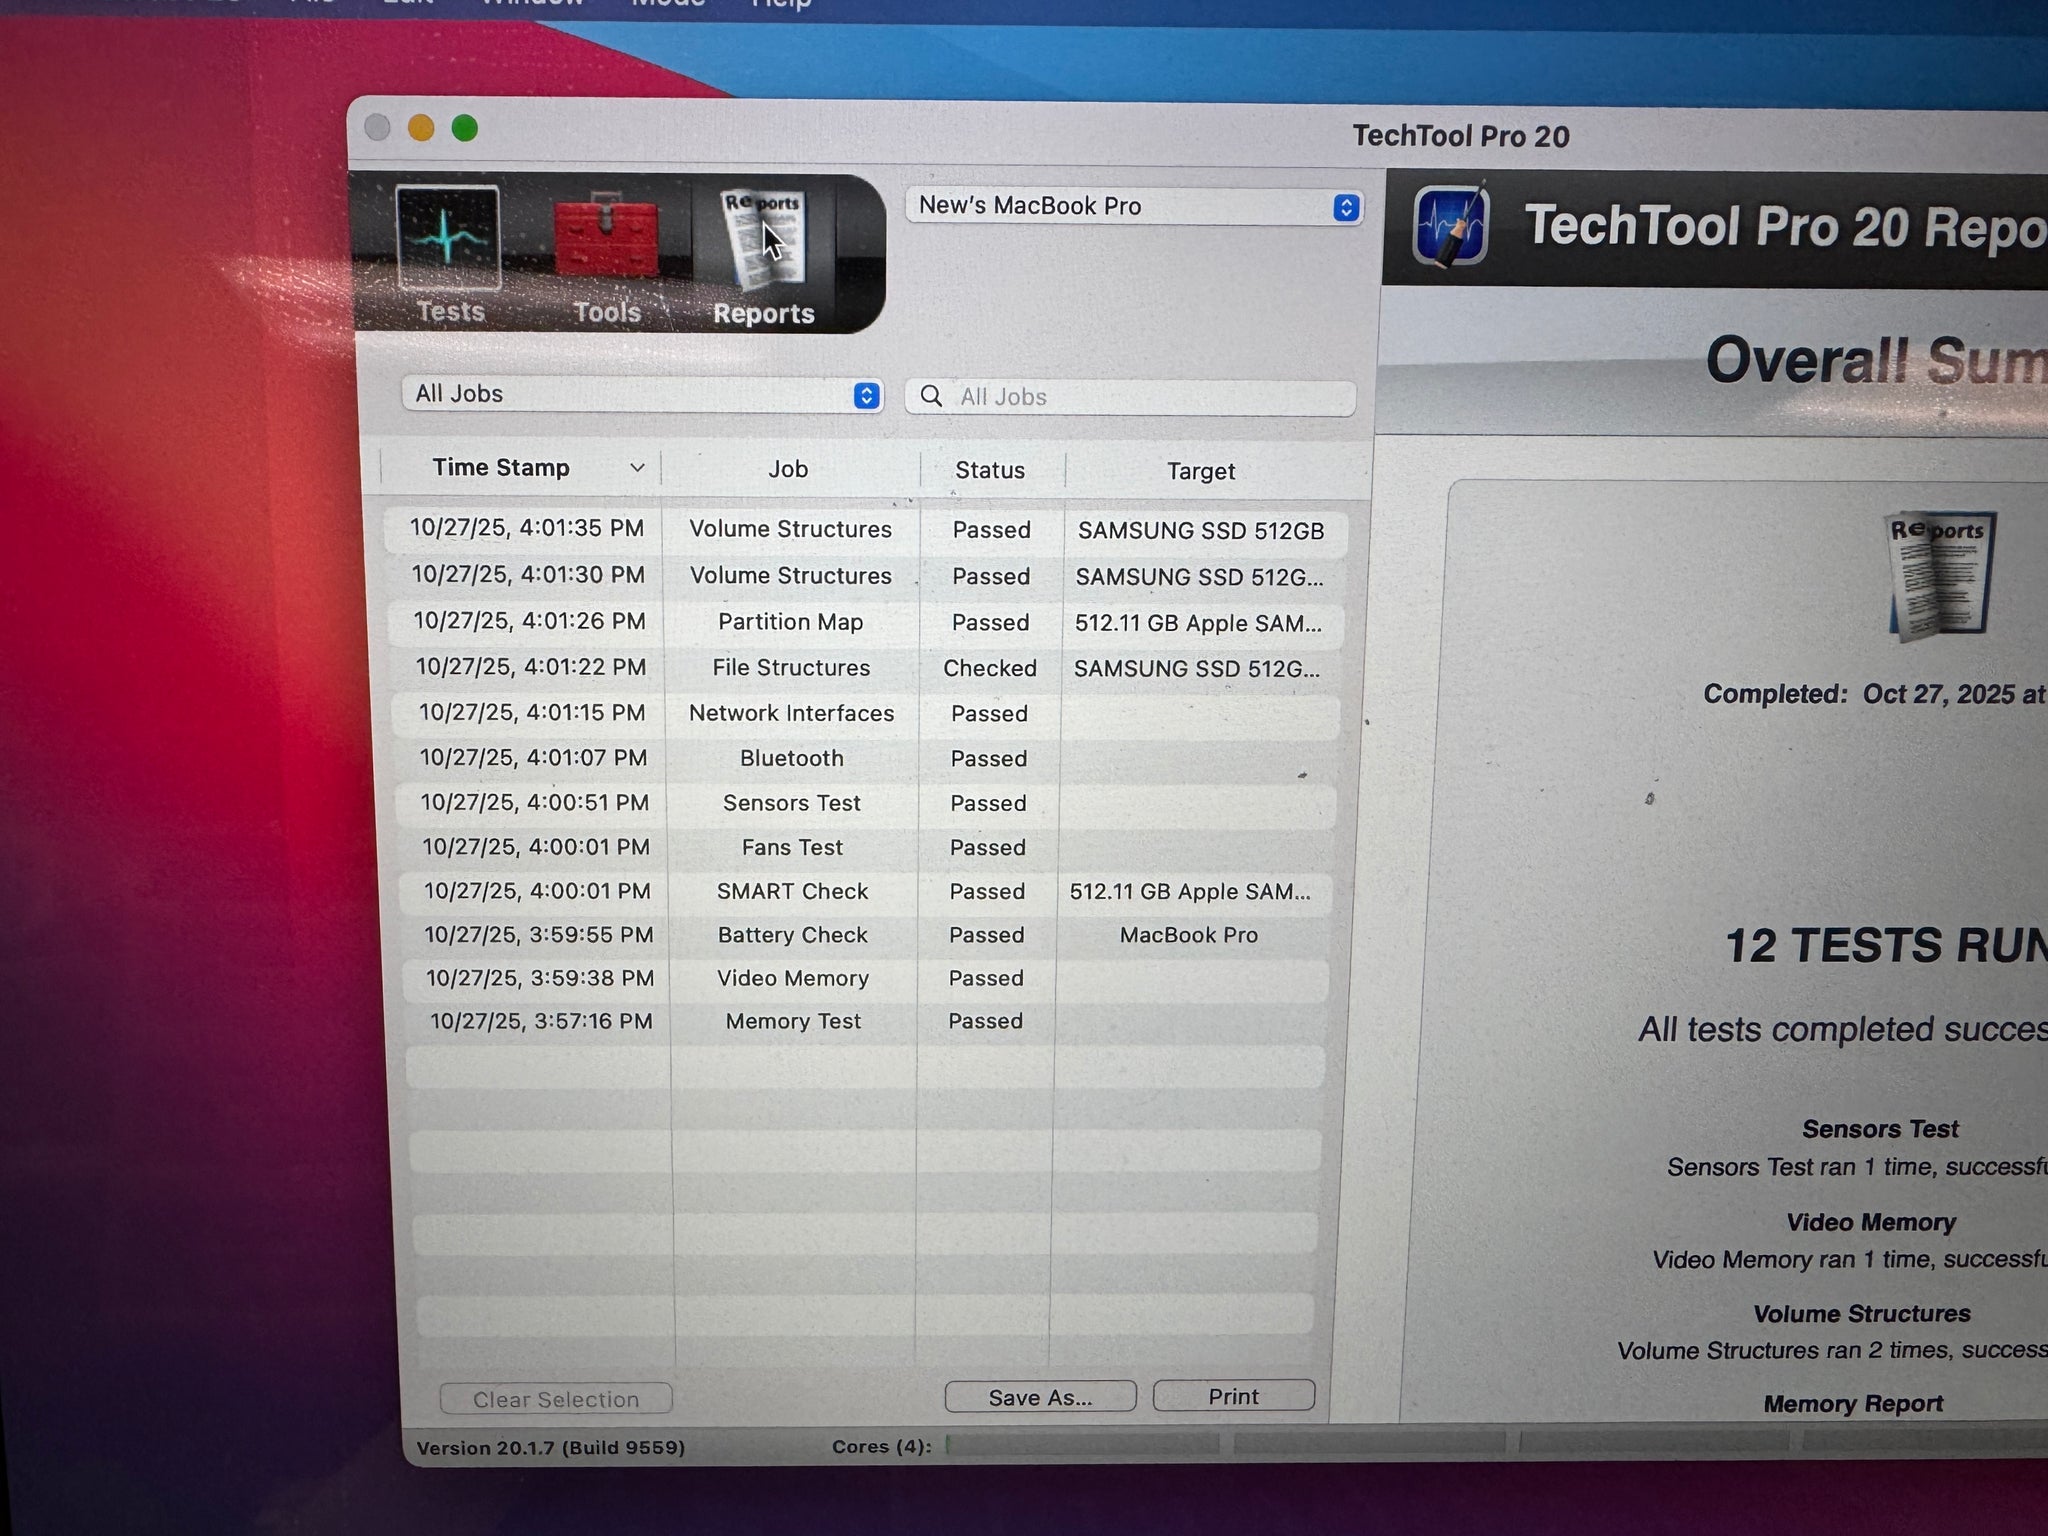Expand the New's MacBook Pro device dropdown
The image size is (2048, 1536).
tap(1133, 206)
